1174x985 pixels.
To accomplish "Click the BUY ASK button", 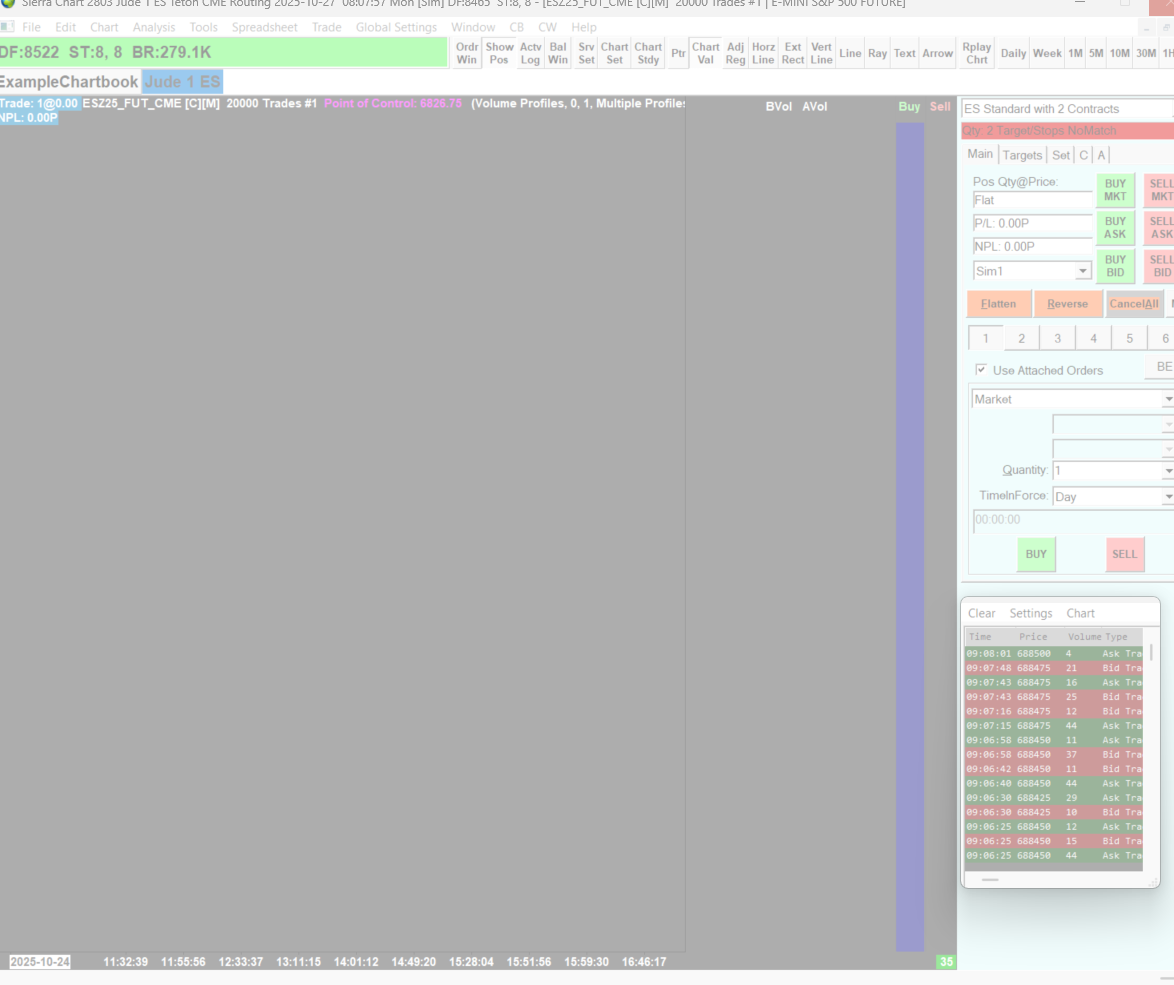I will tap(1115, 228).
